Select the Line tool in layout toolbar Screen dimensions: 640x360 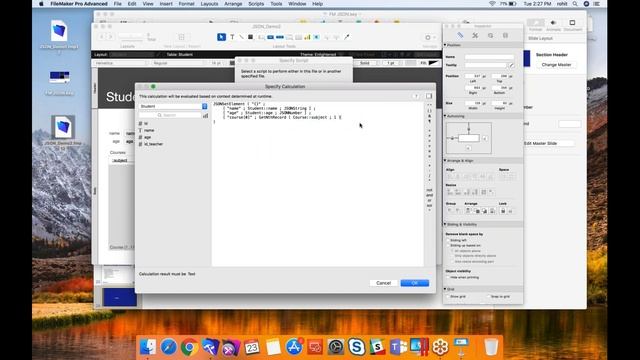click(241, 37)
